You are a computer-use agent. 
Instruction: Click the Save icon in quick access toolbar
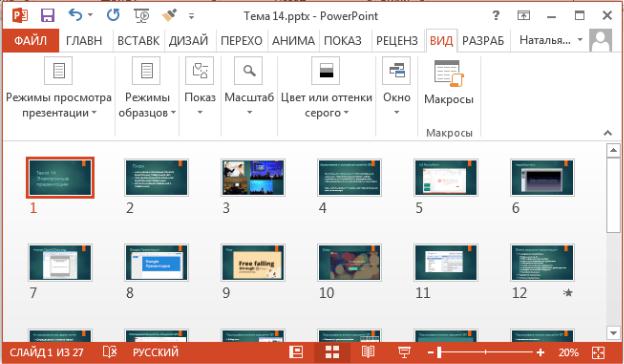47,16
